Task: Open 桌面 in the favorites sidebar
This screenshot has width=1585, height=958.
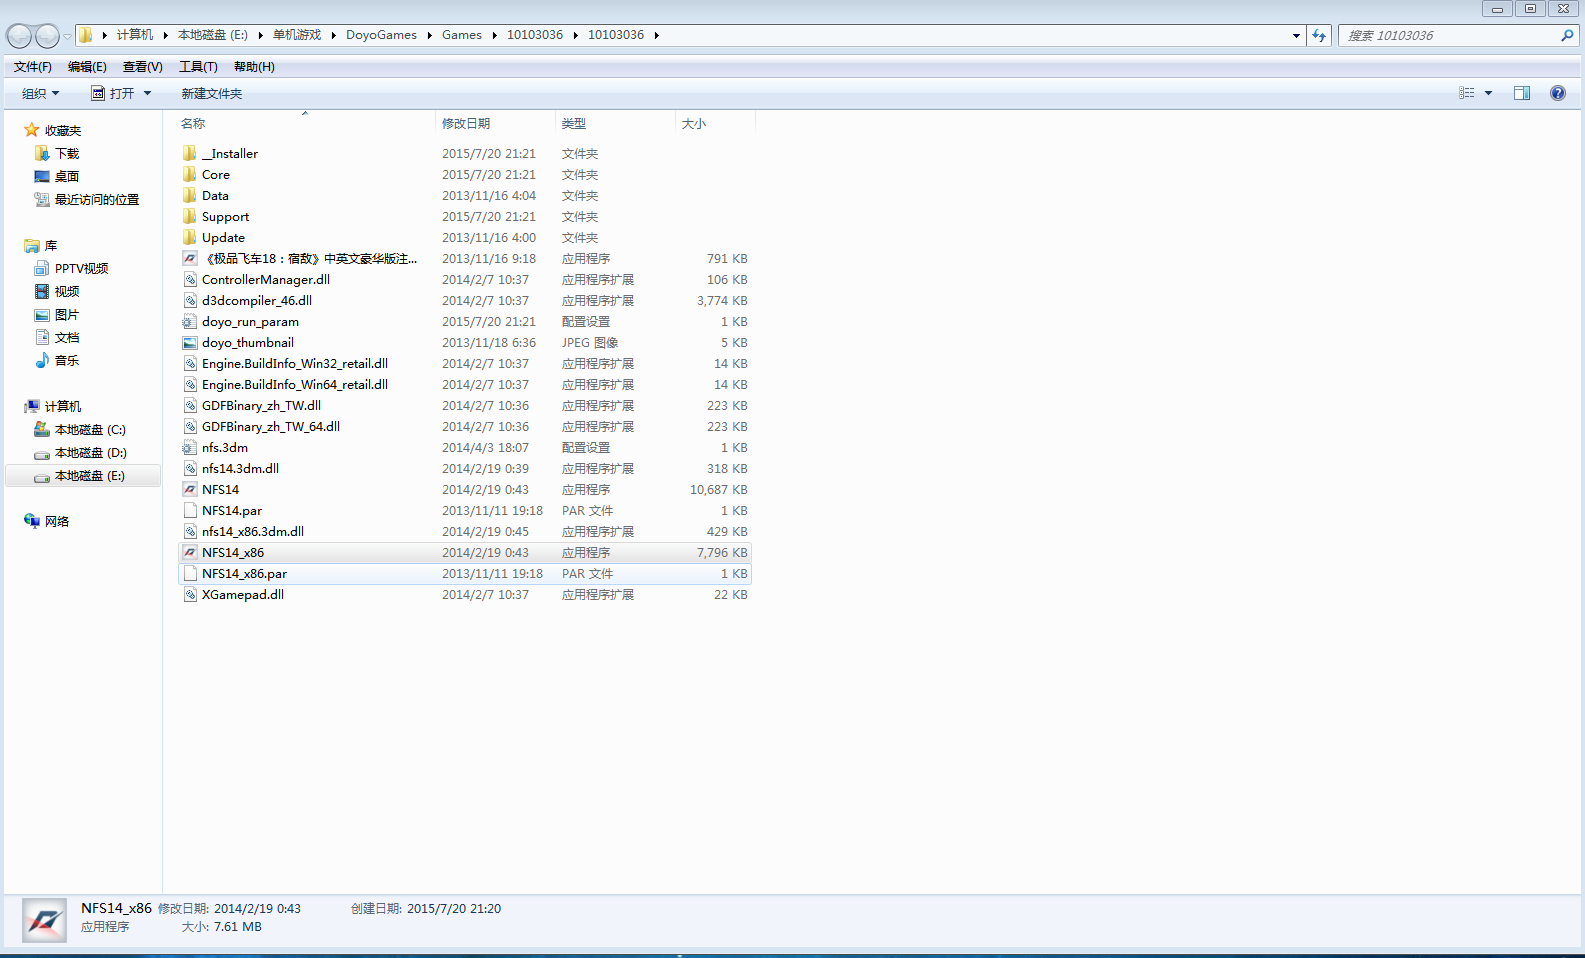Action: [x=66, y=176]
